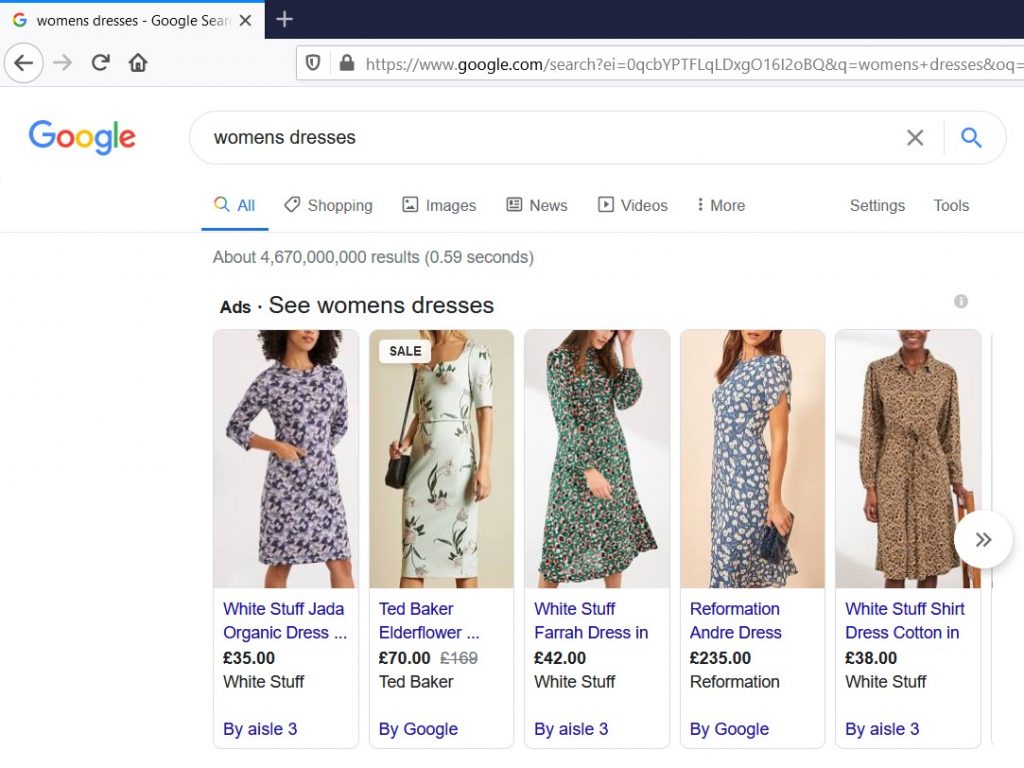
Task: Click in the womens dresses search field
Action: pos(540,138)
